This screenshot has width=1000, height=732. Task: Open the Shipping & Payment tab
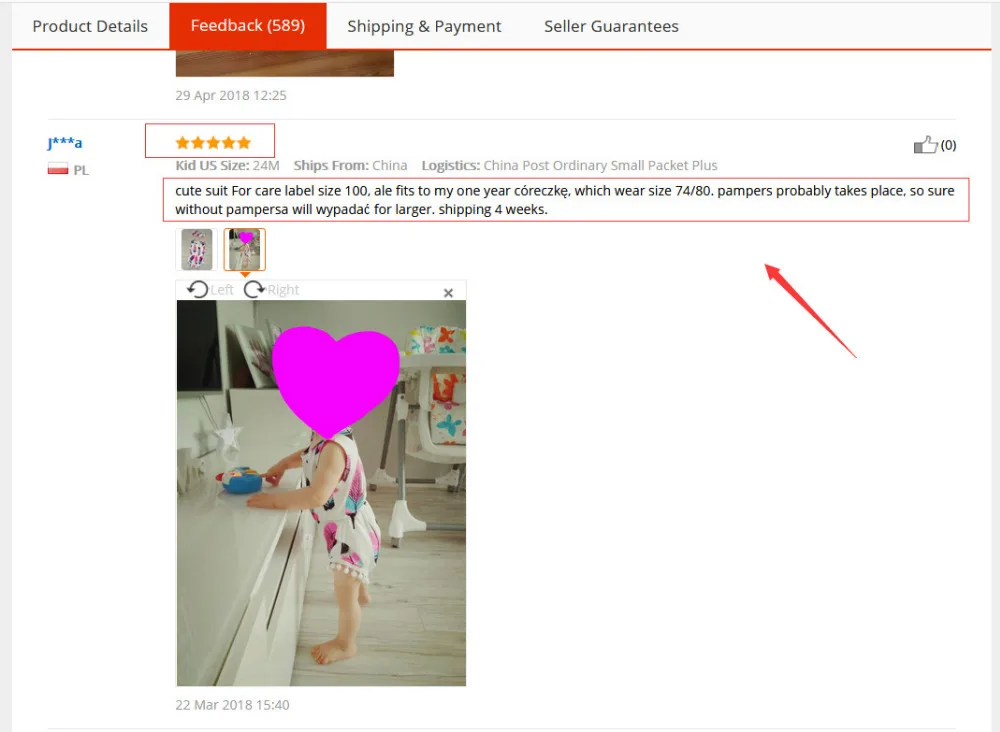pyautogui.click(x=424, y=26)
